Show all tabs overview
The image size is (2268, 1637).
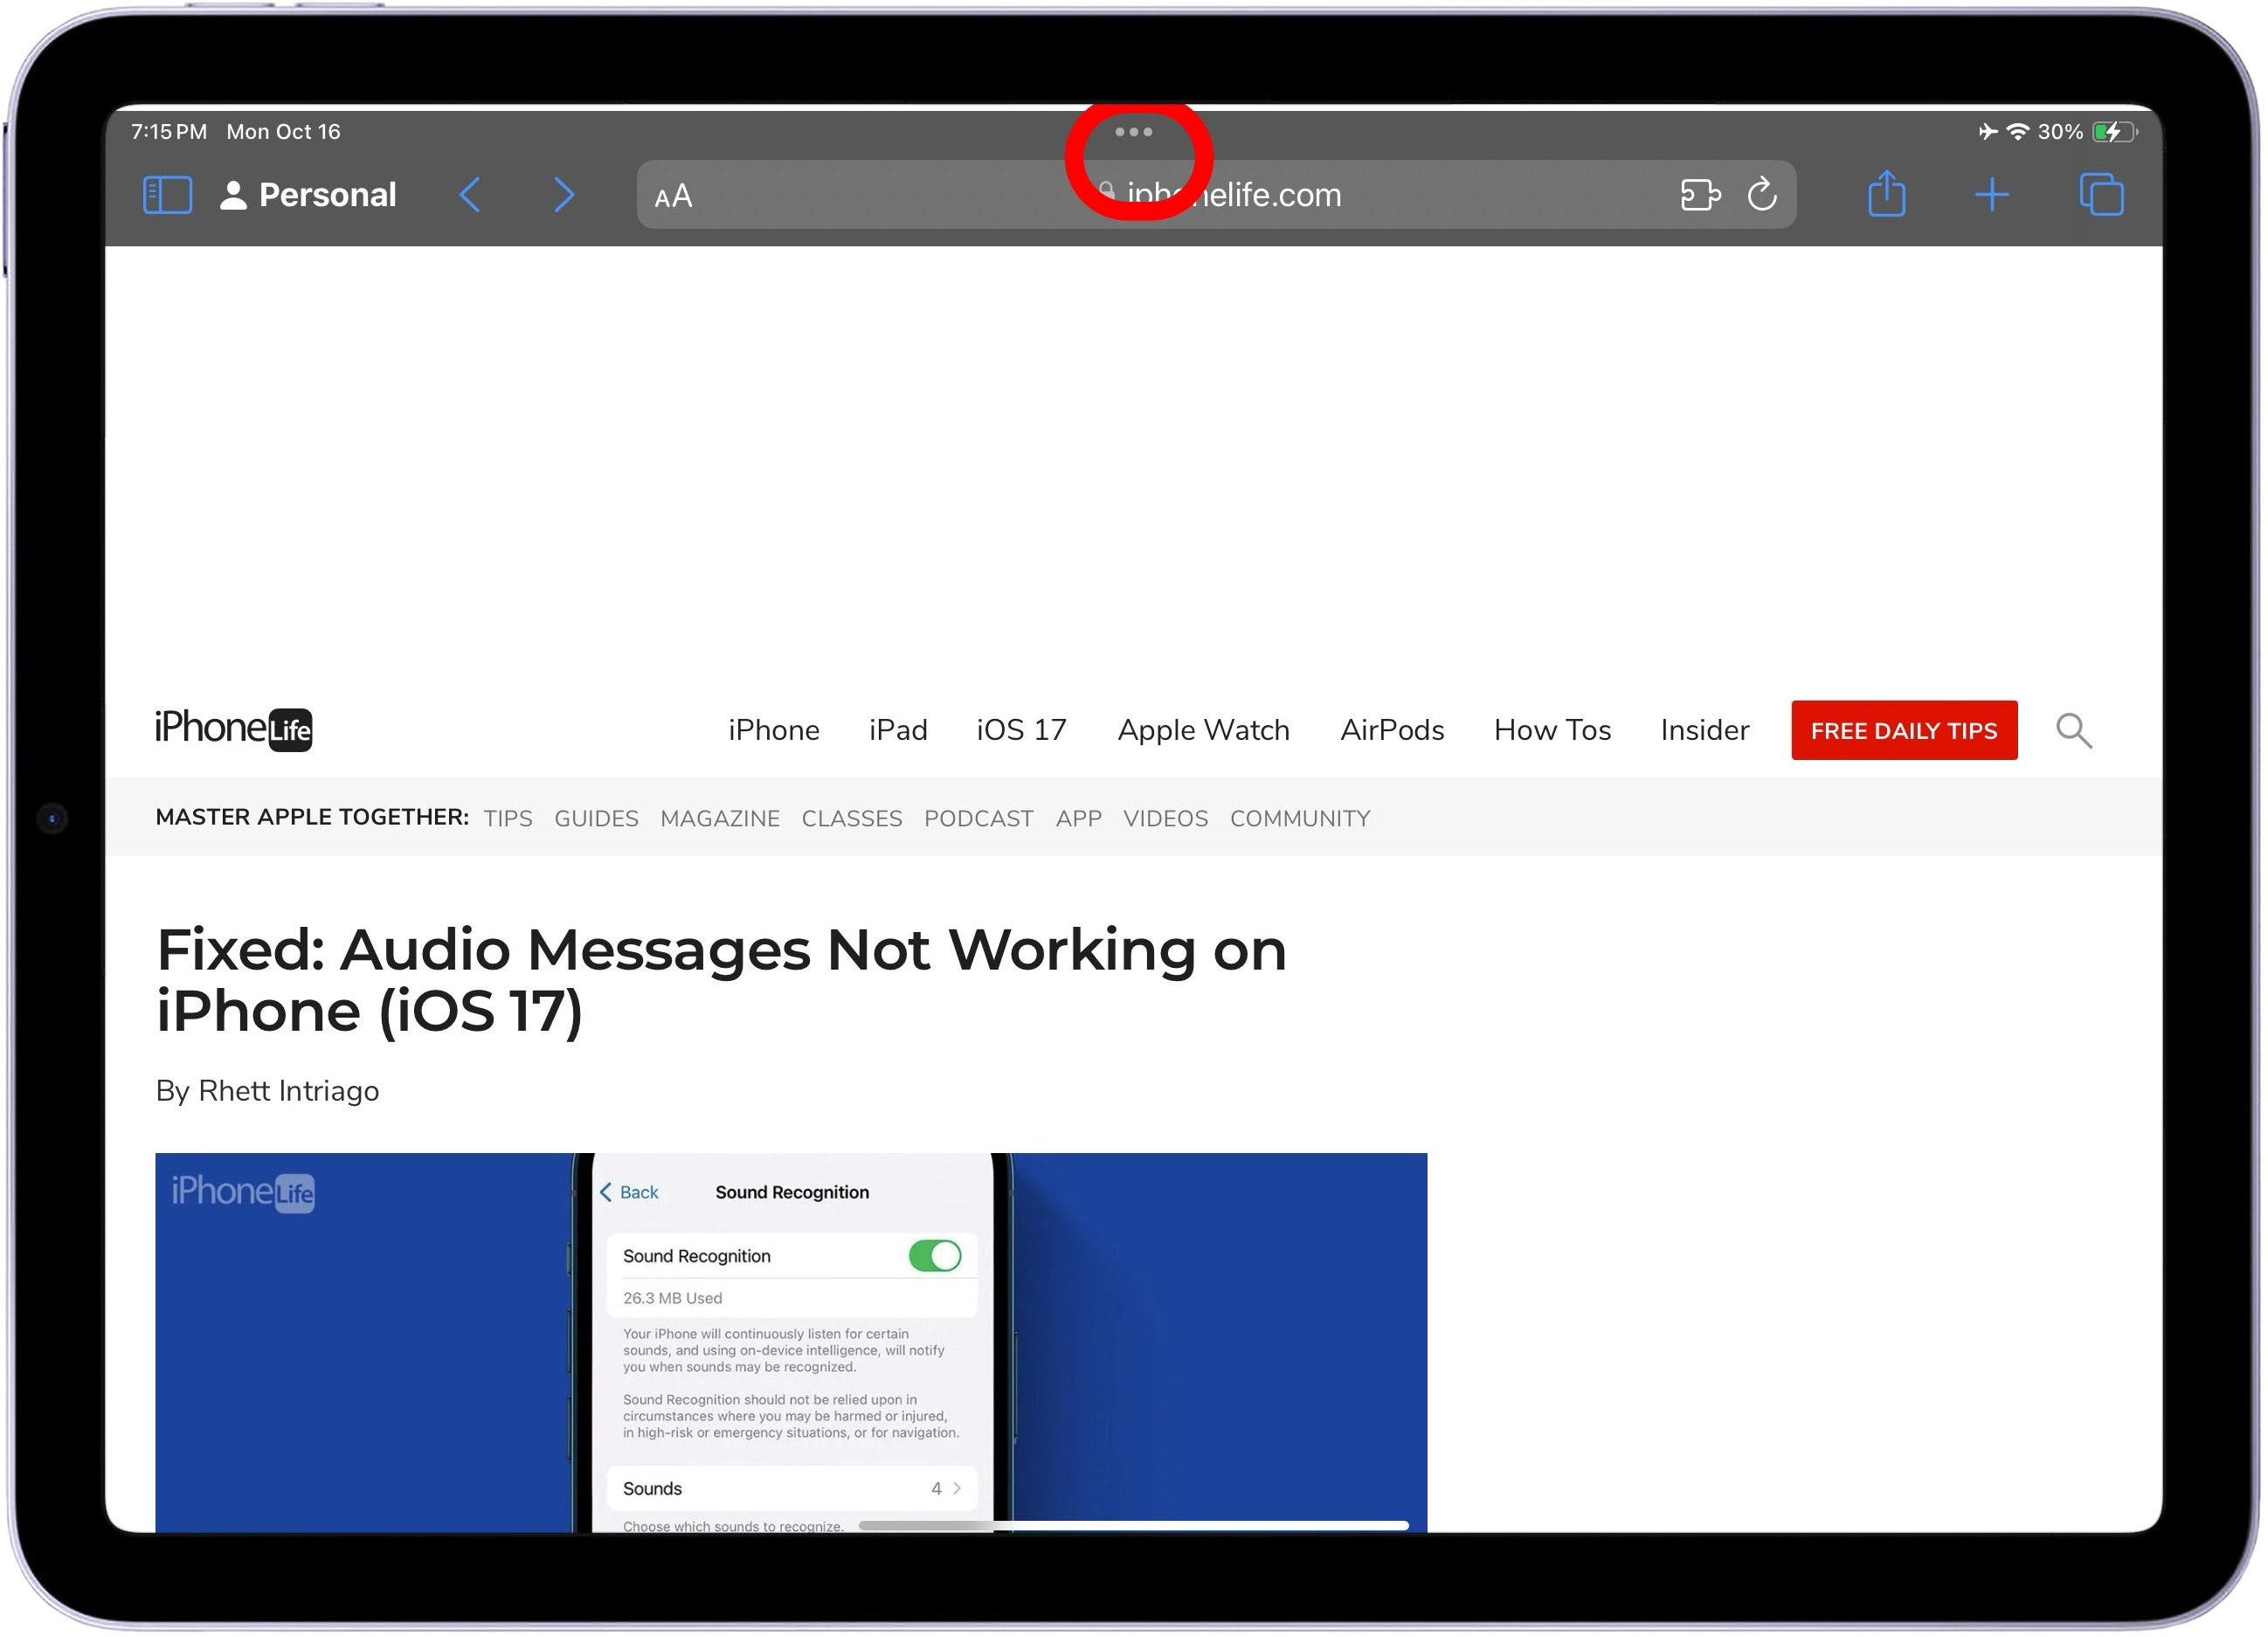[x=2101, y=195]
